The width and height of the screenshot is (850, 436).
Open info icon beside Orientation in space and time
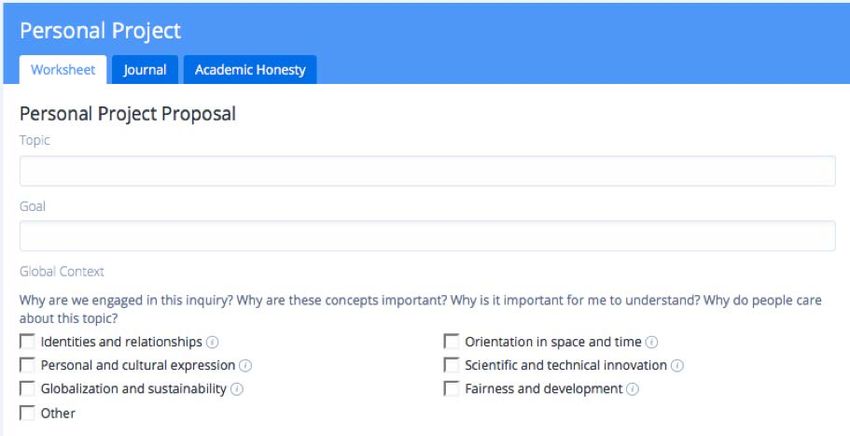652,342
